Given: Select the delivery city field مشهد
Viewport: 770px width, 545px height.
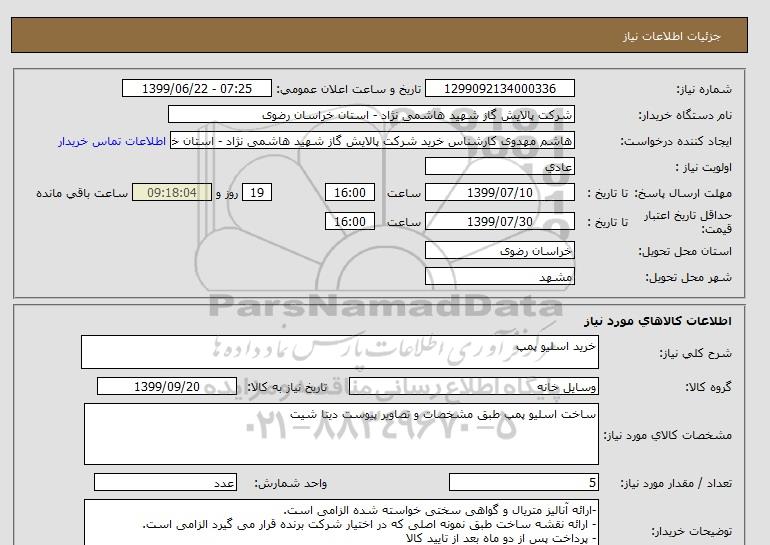Looking at the screenshot, I should pos(499,276).
